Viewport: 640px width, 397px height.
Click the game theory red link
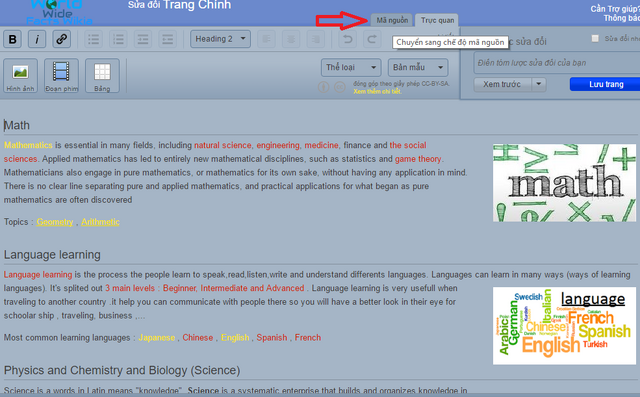[x=418, y=159]
